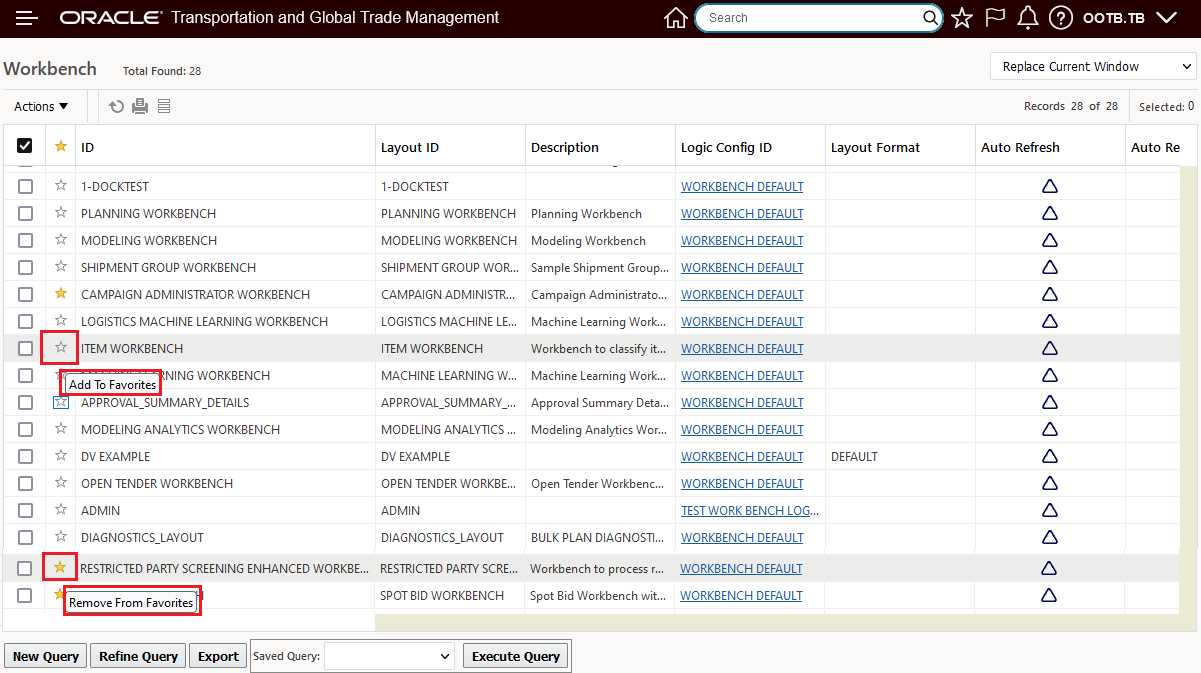Open the Actions dropdown
1201x673 pixels.
(x=39, y=106)
